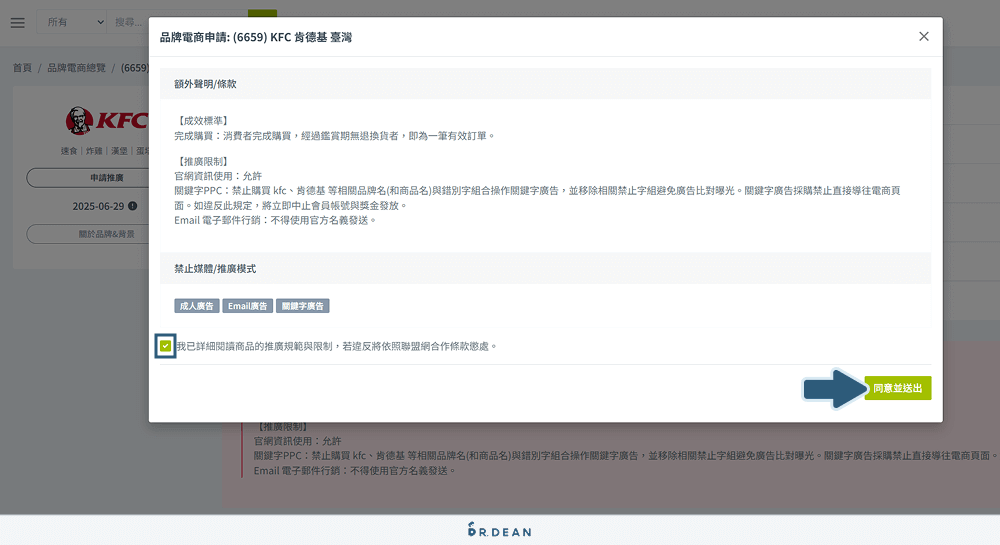Click the 官網資訊使用：允許 line in dialog
The image size is (1000, 545).
tap(218, 176)
